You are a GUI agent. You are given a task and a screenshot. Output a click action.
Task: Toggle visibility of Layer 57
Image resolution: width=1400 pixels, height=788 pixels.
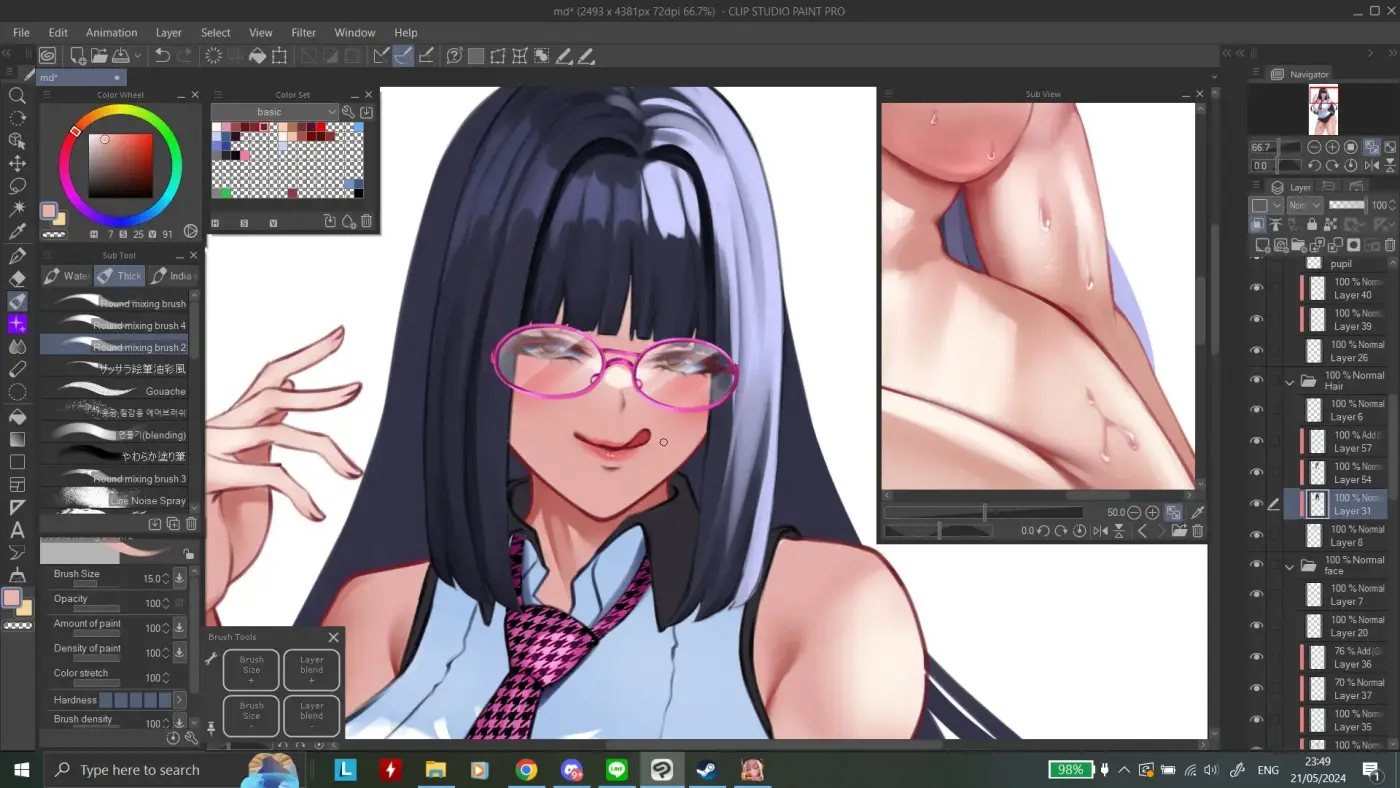coord(1257,441)
